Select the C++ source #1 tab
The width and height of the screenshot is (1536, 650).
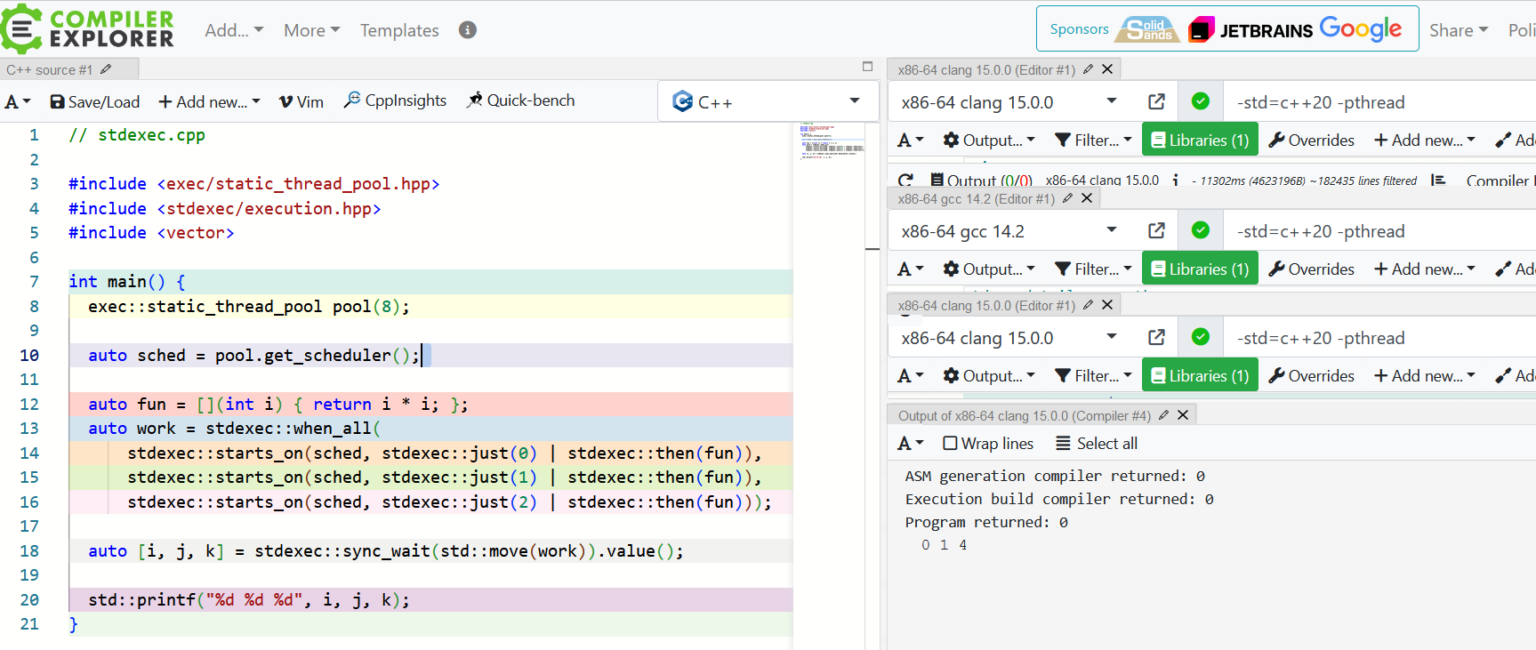coord(48,68)
